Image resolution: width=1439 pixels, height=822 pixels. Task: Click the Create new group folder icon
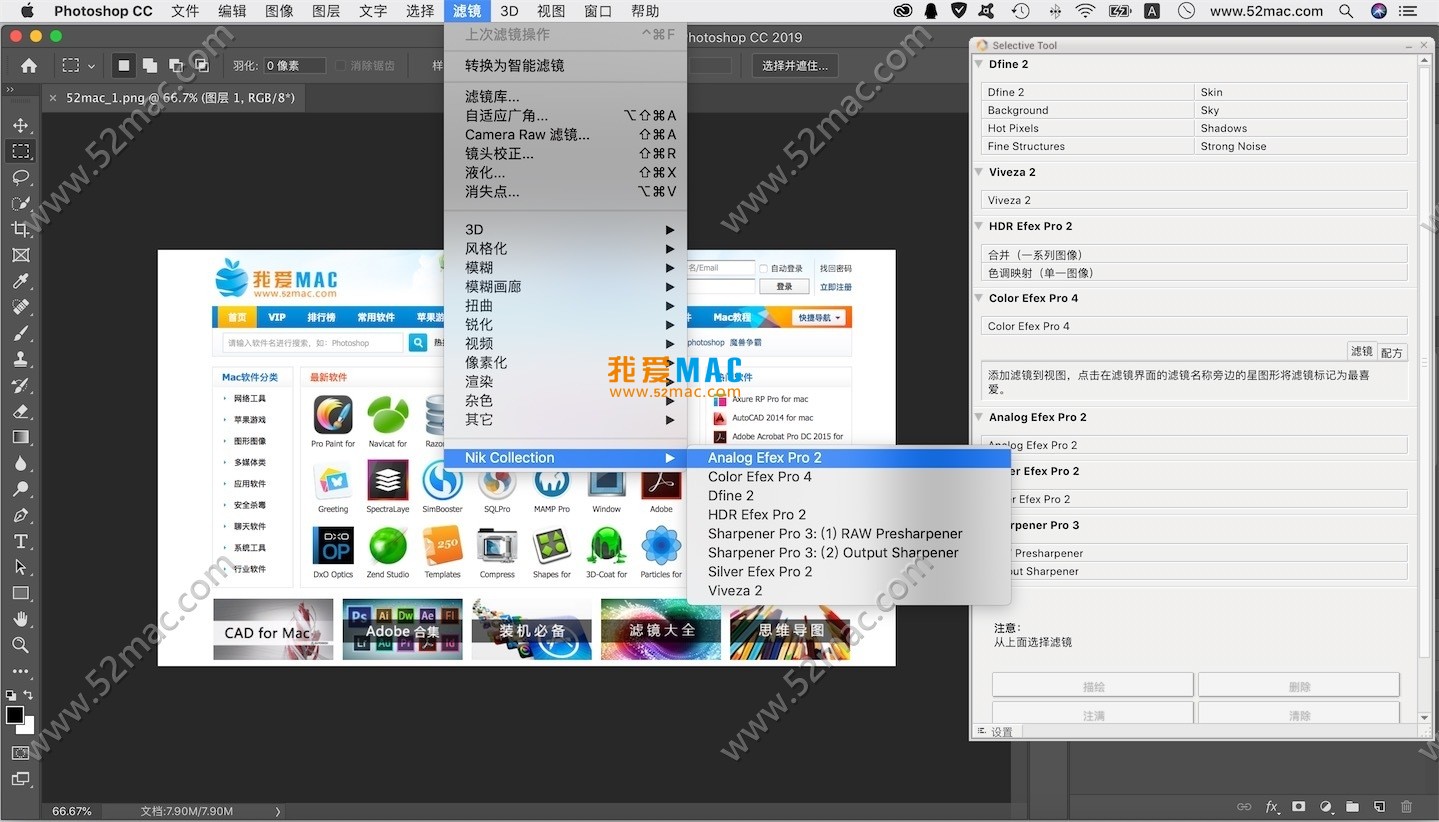(x=1352, y=807)
